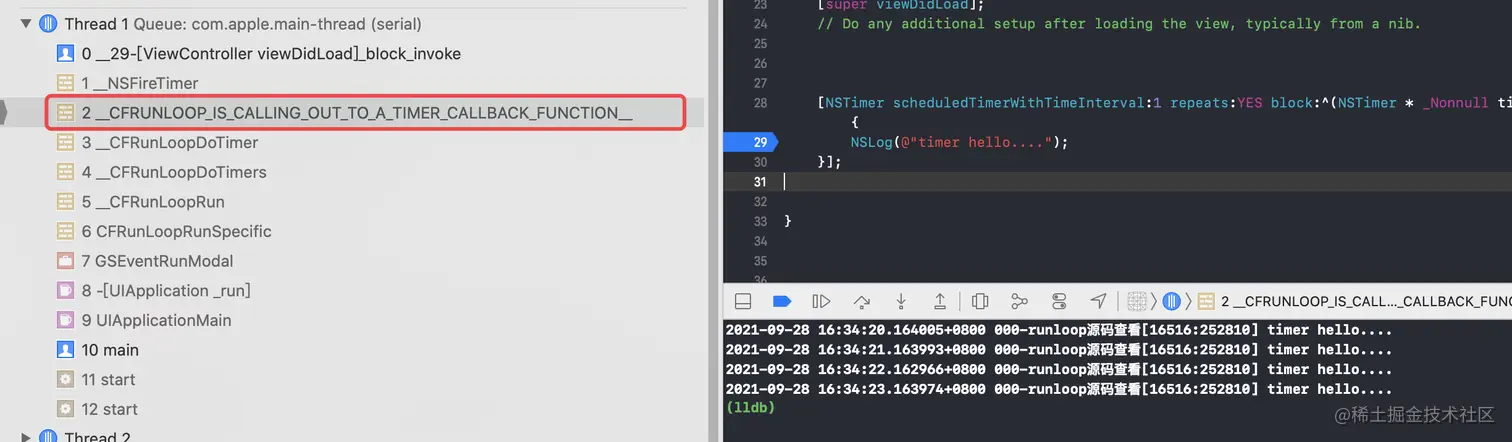1512x442 pixels.
Task: Click the Step Out icon
Action: (940, 301)
